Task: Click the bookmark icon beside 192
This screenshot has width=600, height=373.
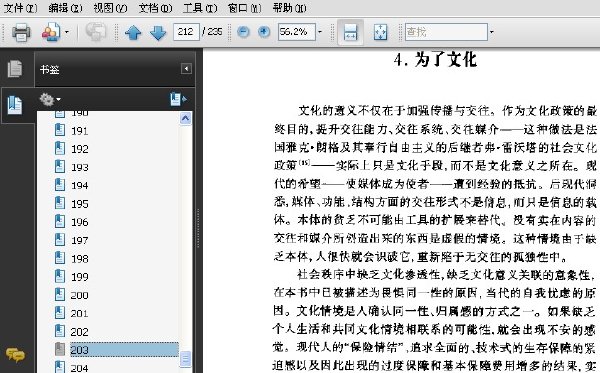Action: tap(60, 148)
